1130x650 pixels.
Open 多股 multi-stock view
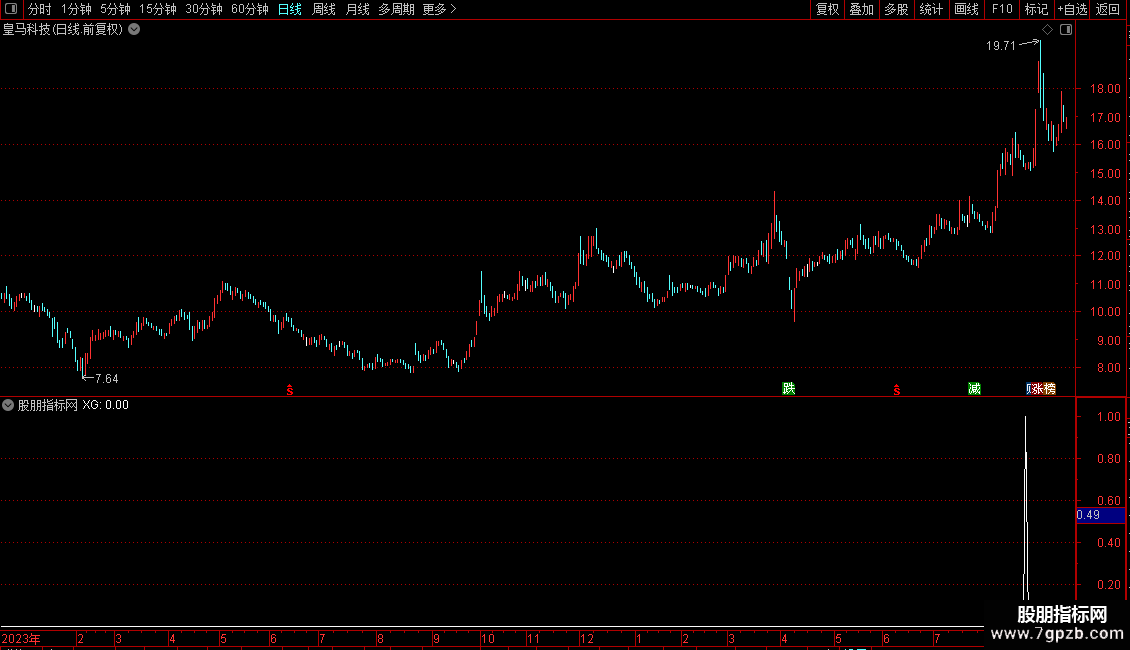pyautogui.click(x=896, y=9)
